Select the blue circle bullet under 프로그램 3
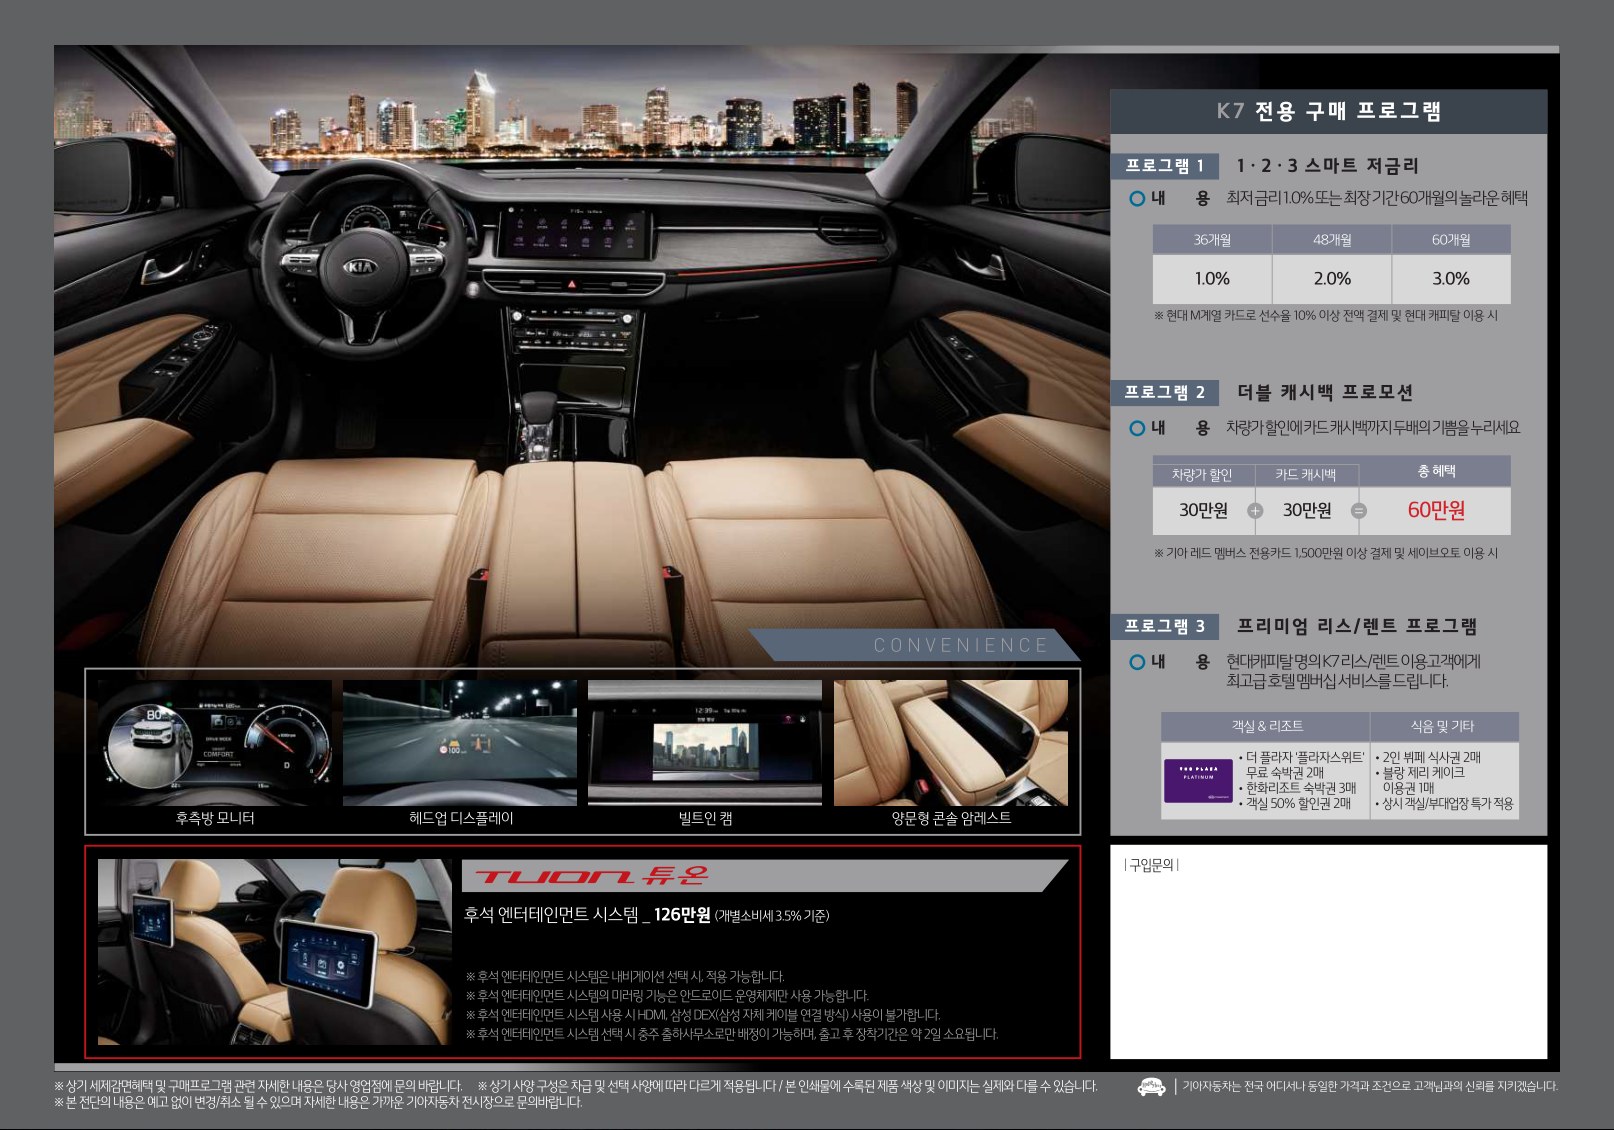The height and width of the screenshot is (1130, 1614). click(x=1137, y=662)
